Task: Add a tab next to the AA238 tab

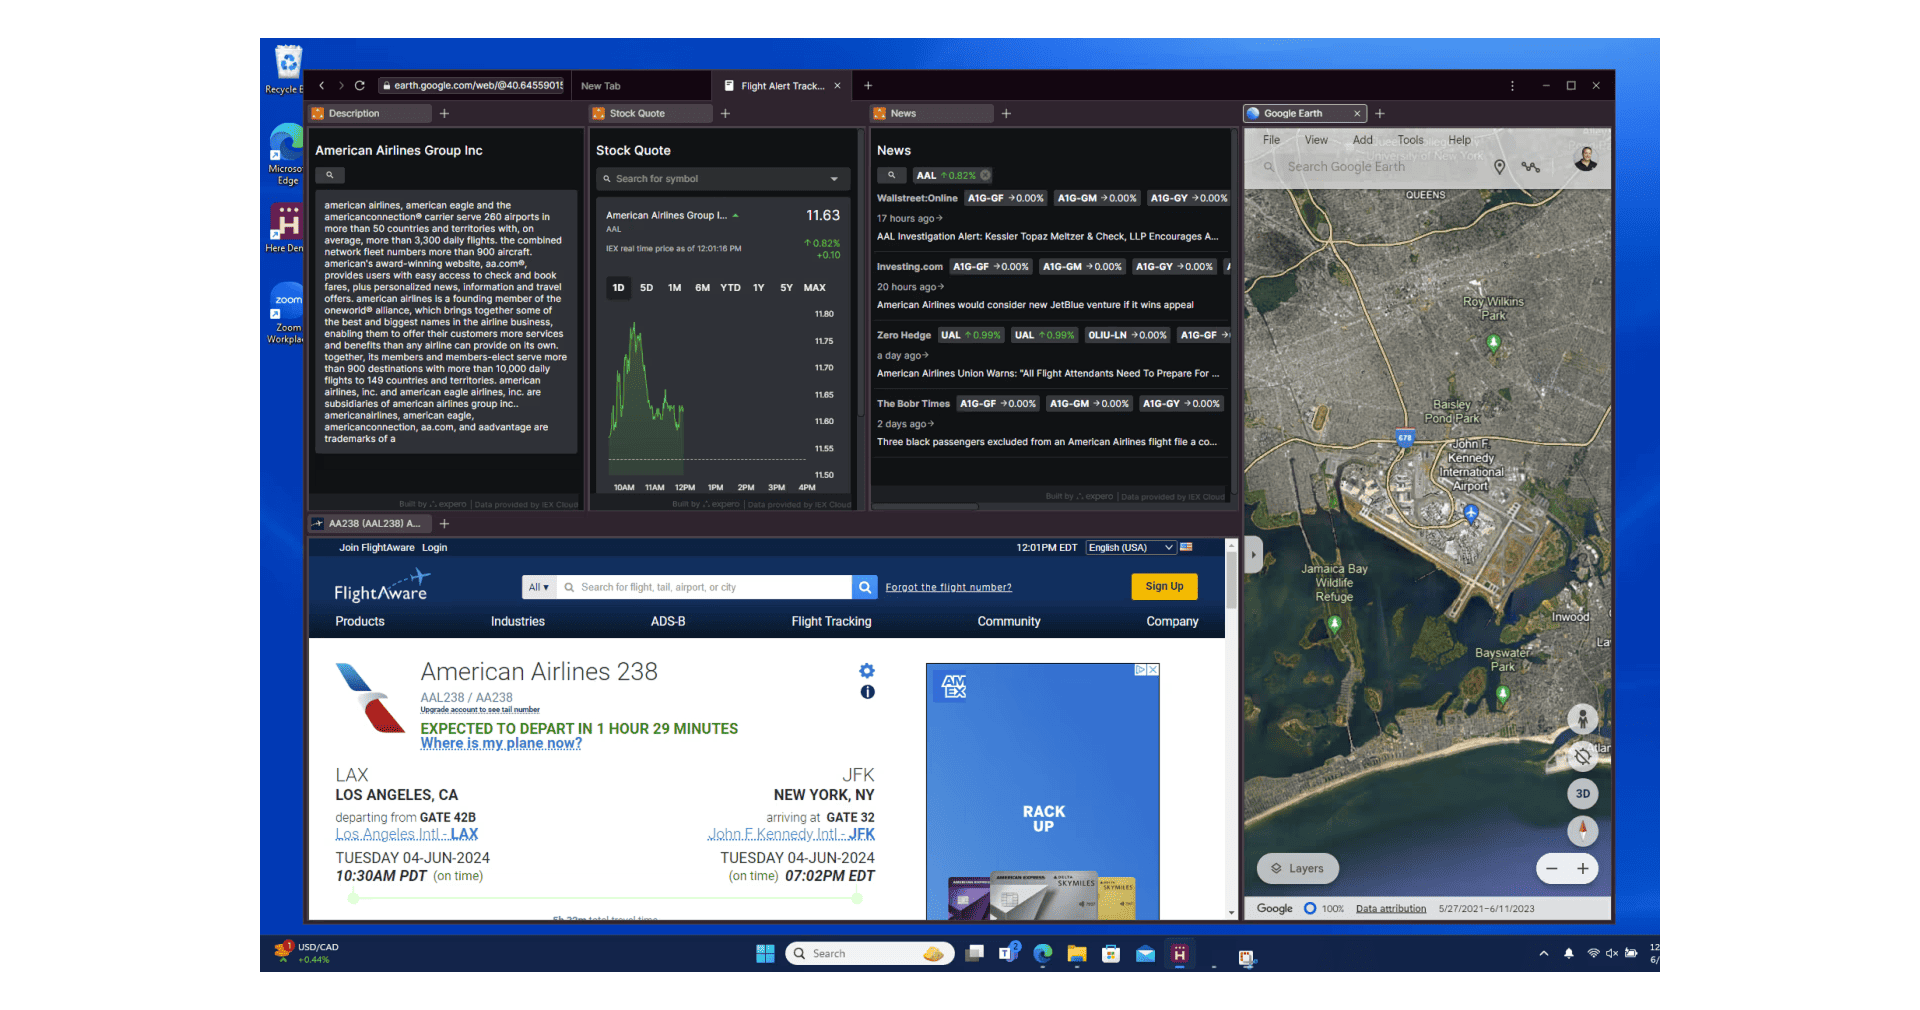Action: pos(444,524)
